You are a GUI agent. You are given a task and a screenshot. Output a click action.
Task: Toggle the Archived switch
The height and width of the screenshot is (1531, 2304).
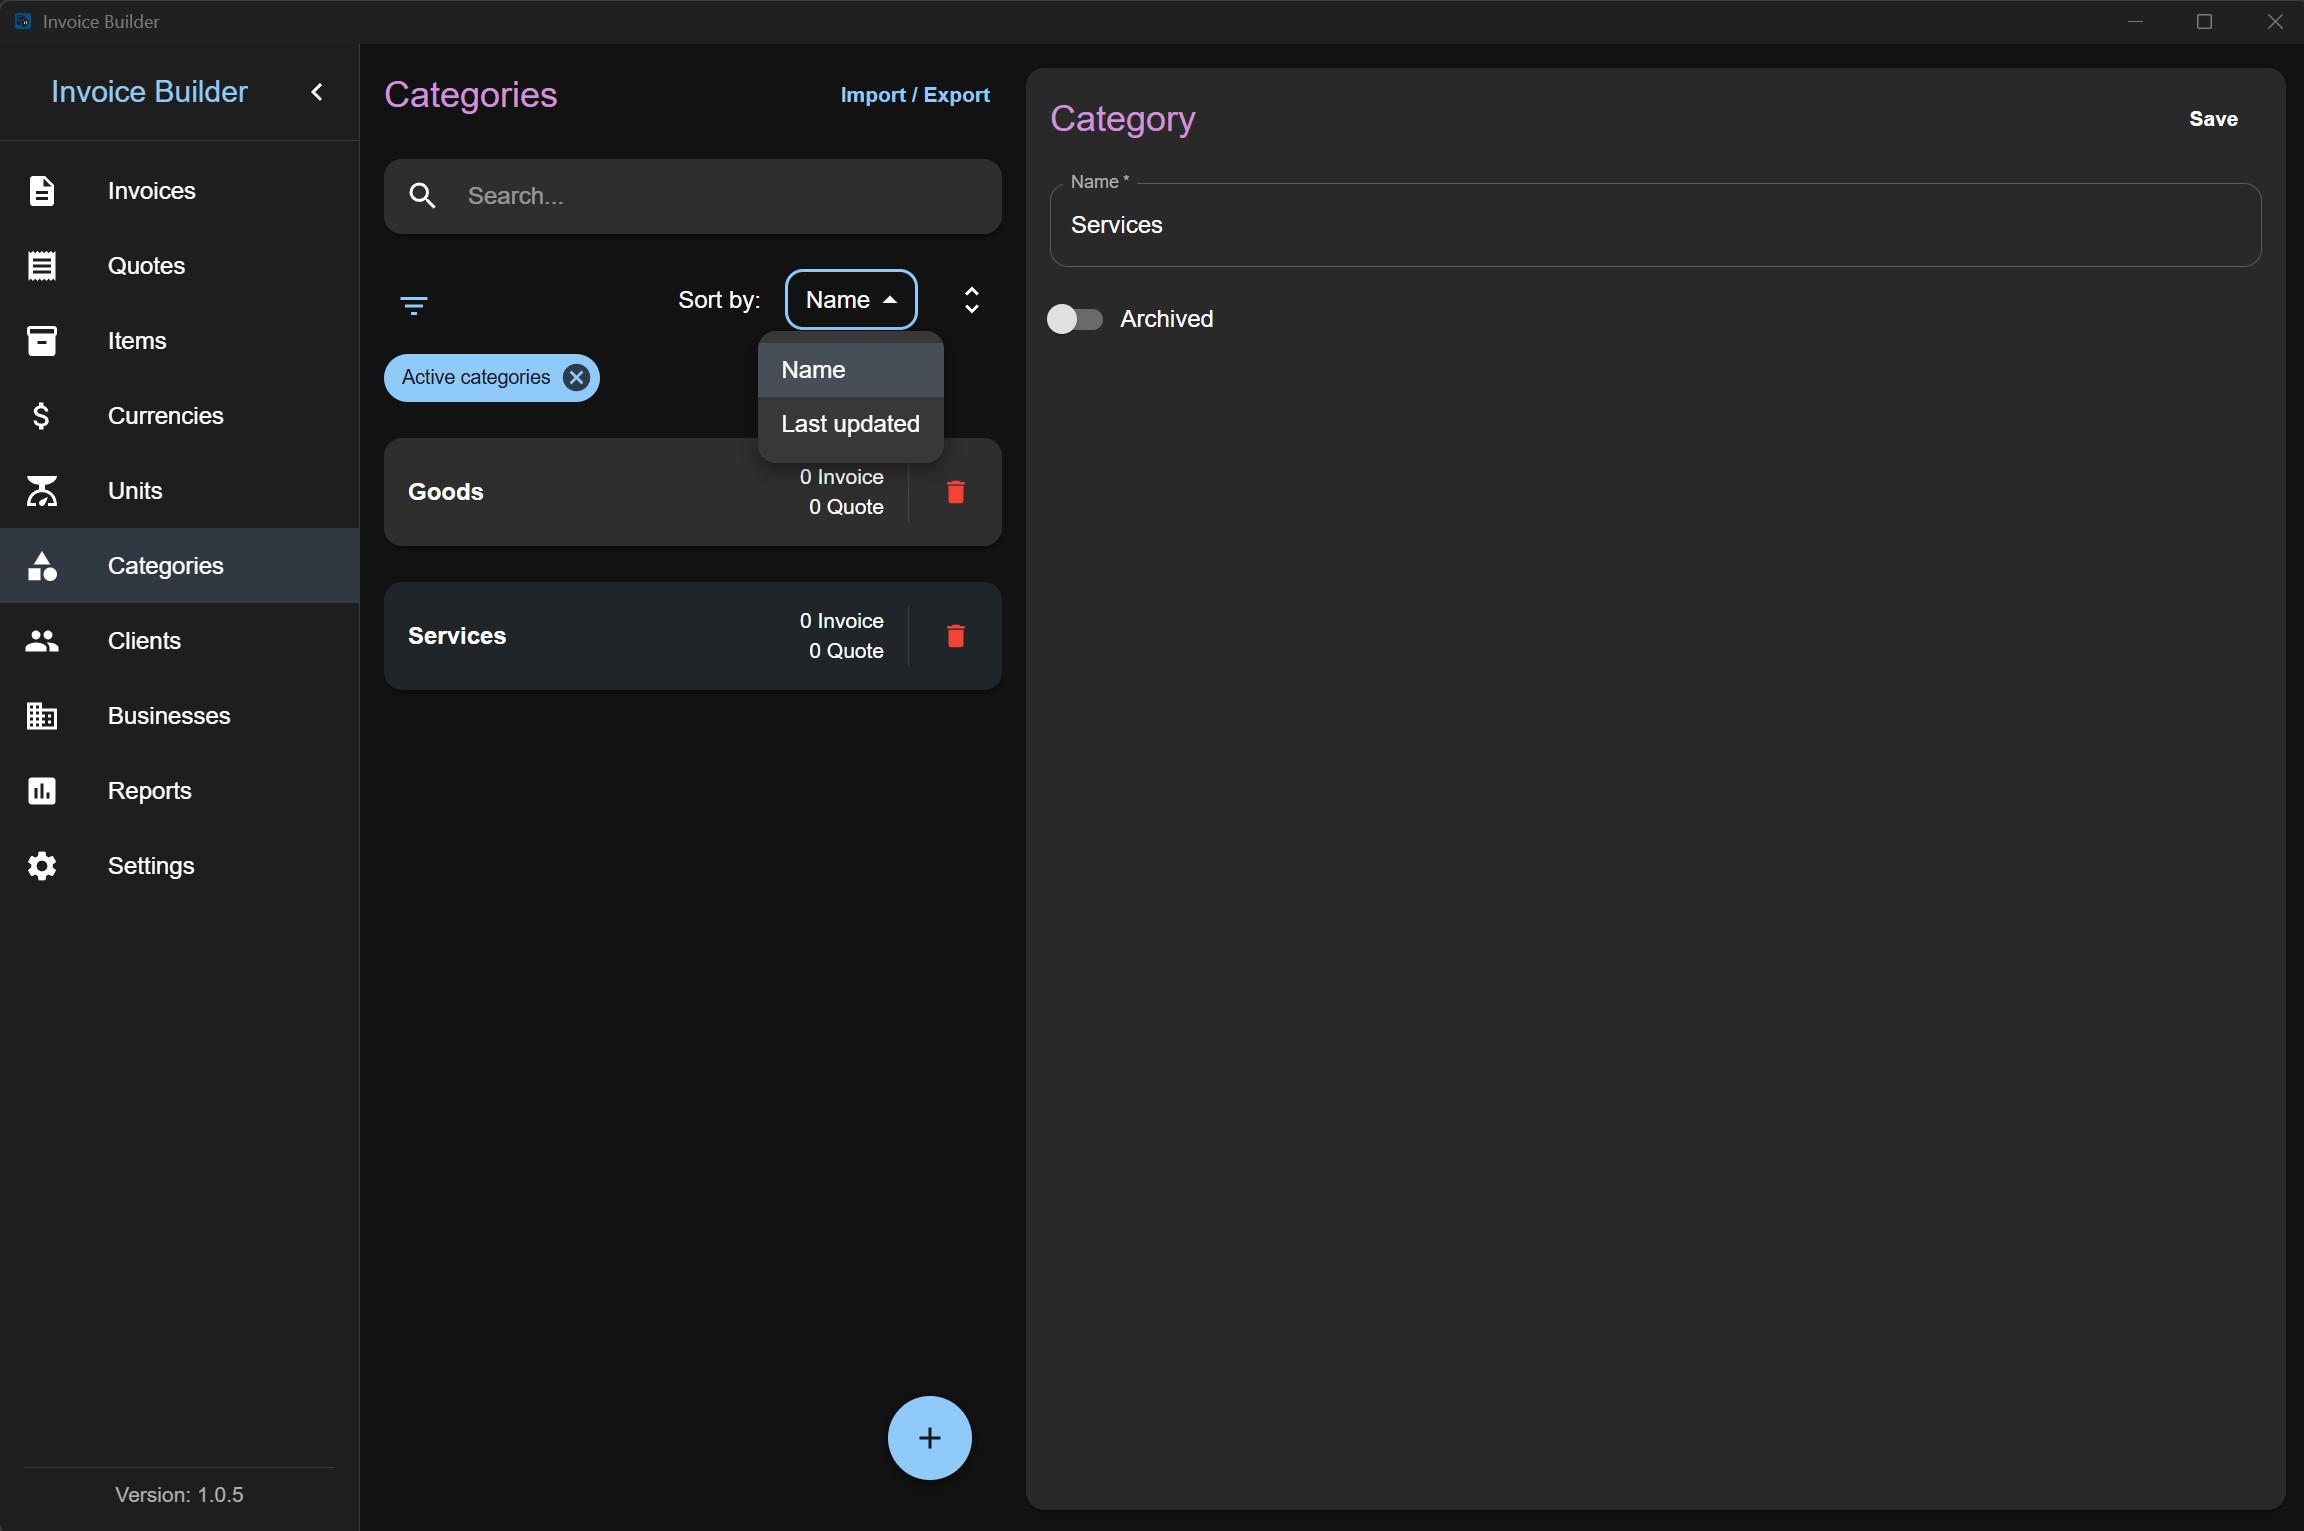1074,319
